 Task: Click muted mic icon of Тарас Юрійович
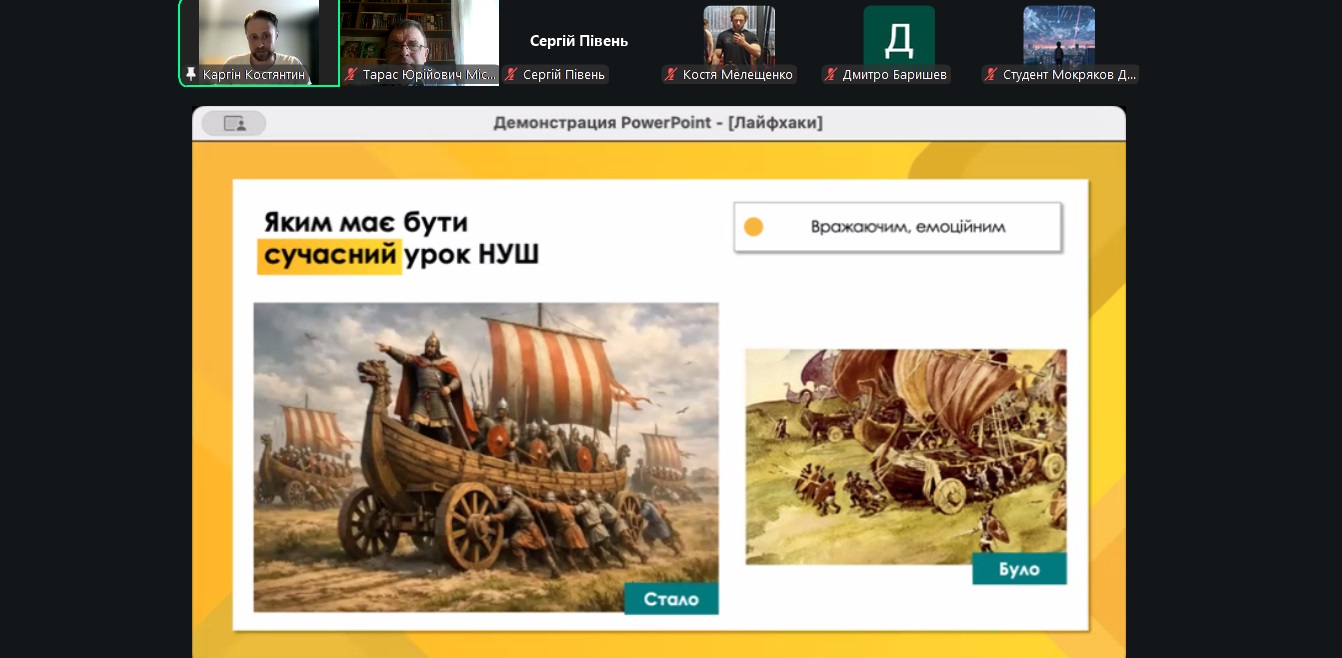(x=351, y=75)
